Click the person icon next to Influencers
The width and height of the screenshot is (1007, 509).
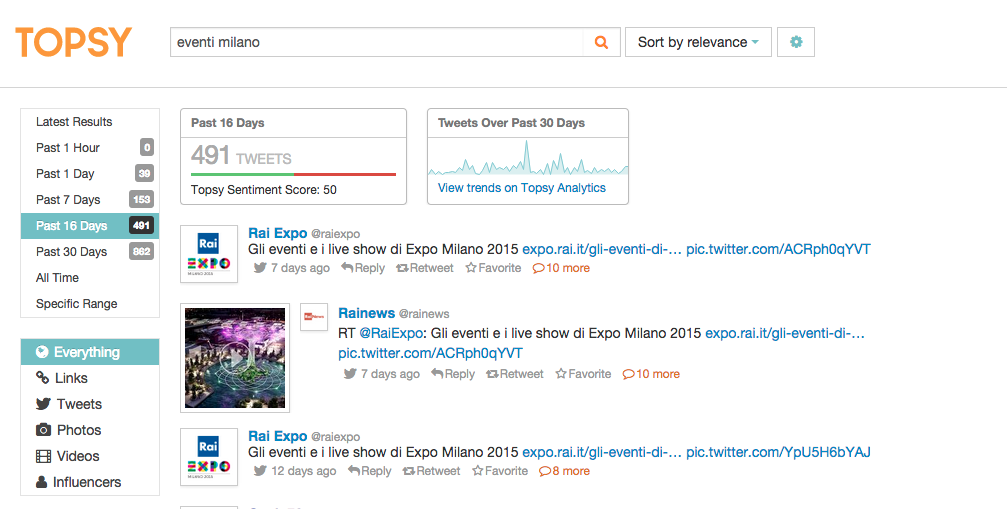point(42,482)
